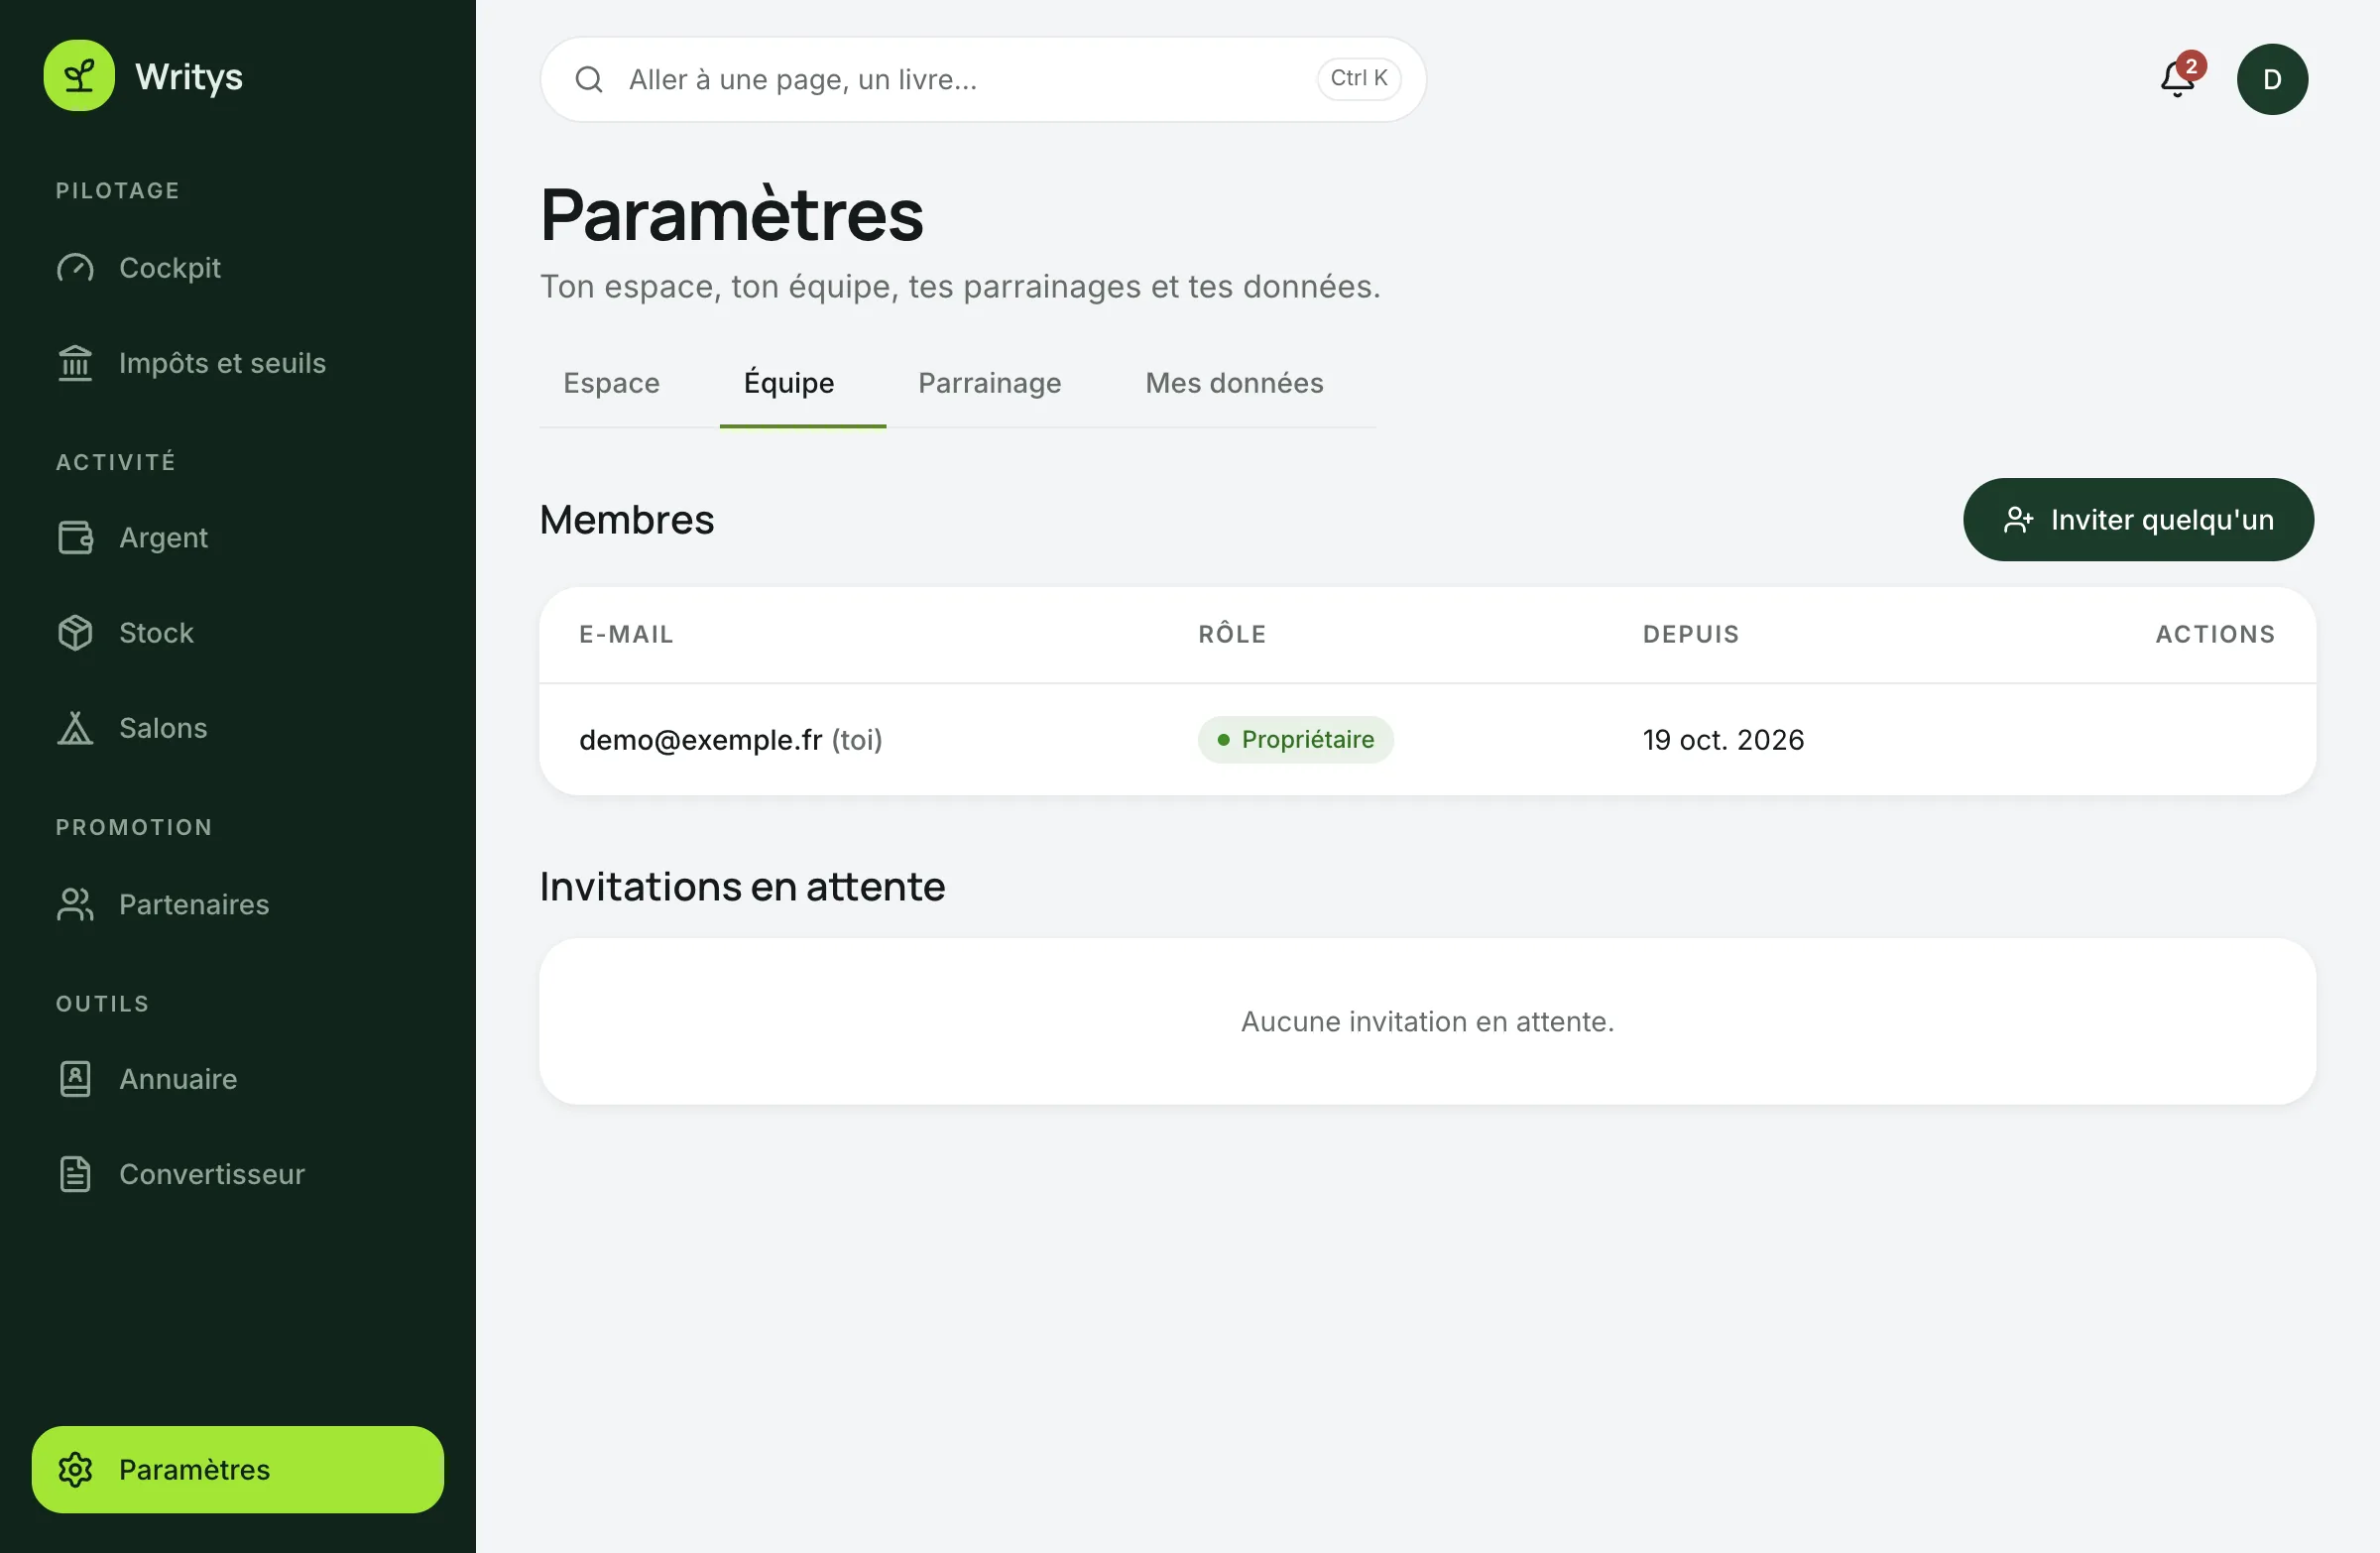Screen dimensions: 2380x1553
Task: Navigate to Impôts et seuils label
Action: click(222, 363)
